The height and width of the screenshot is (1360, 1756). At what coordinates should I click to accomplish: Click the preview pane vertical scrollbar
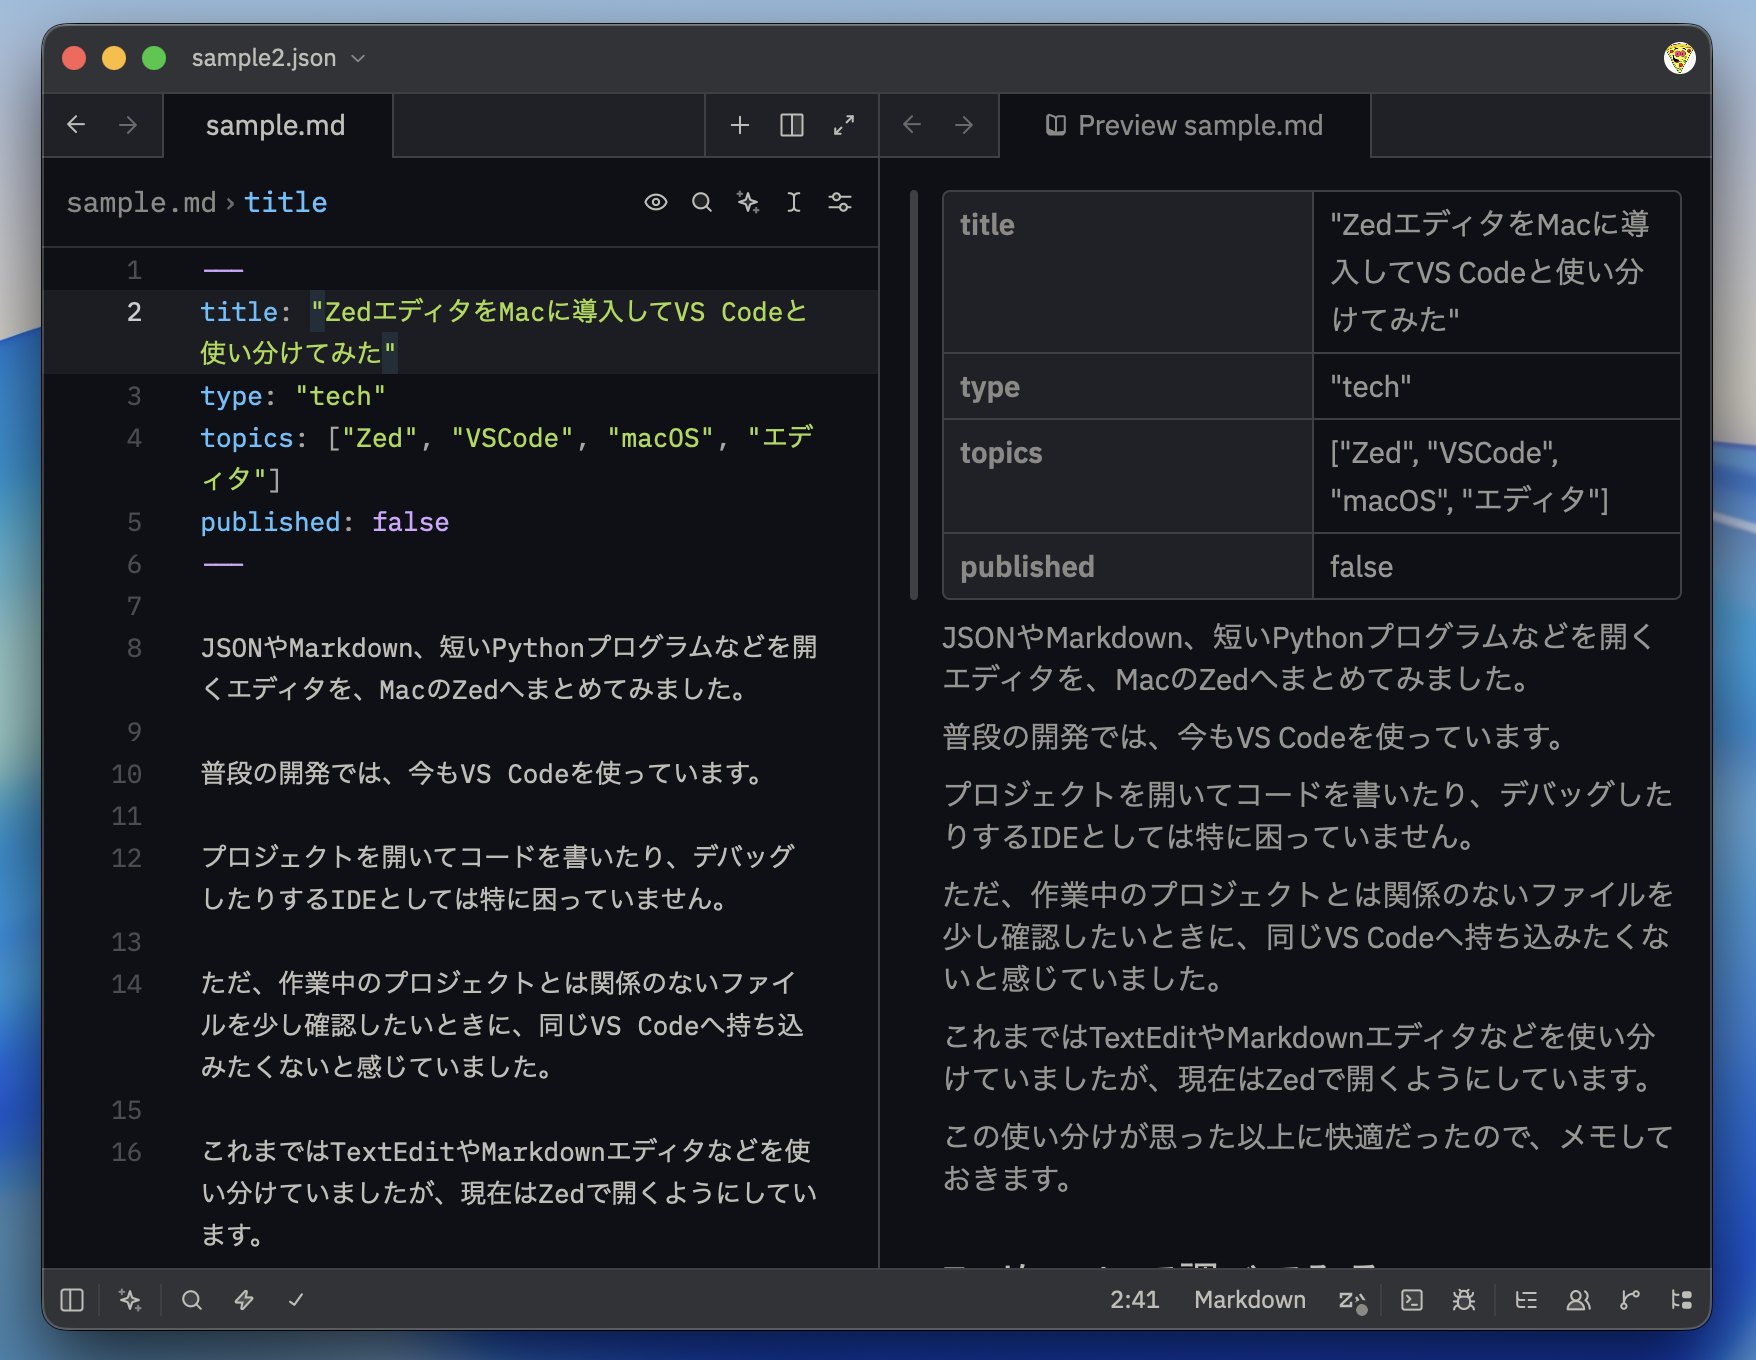[x=914, y=395]
